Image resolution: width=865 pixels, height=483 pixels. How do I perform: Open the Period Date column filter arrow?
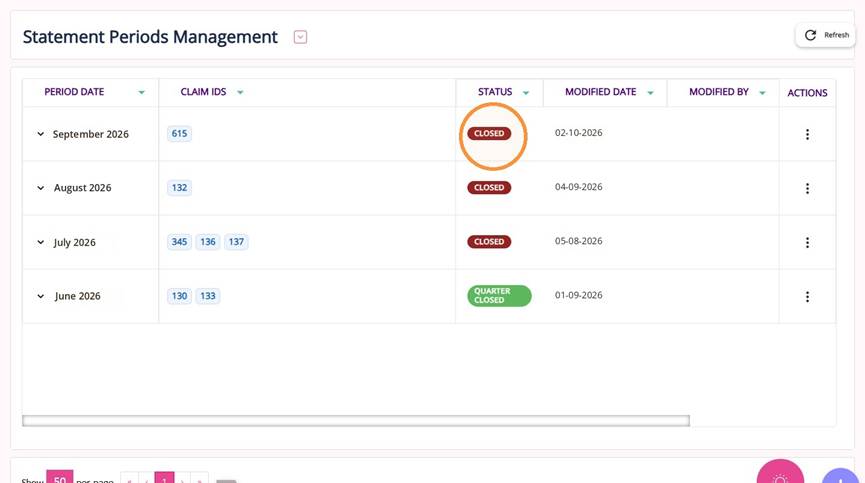point(141,93)
